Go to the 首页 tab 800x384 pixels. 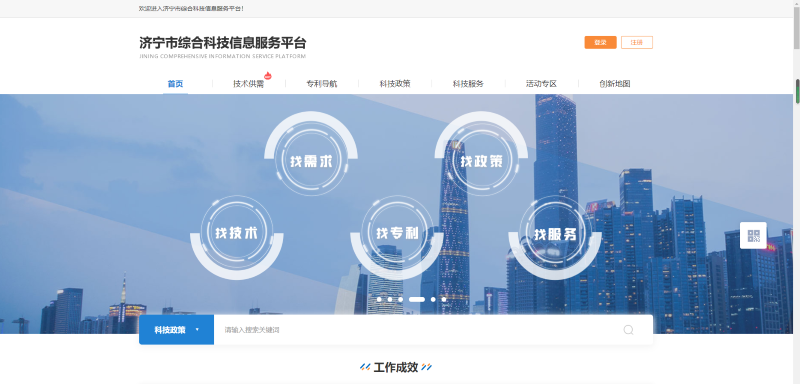(x=175, y=84)
